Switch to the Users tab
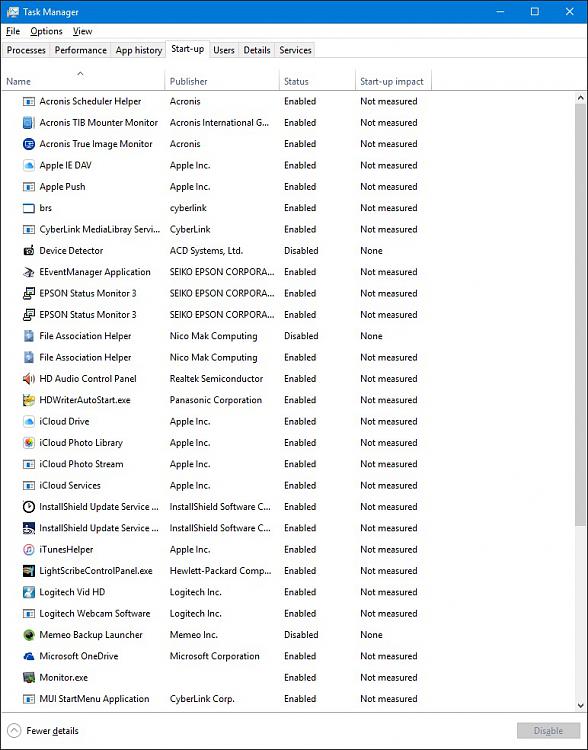Screen dimensions: 588x750 click(223, 50)
